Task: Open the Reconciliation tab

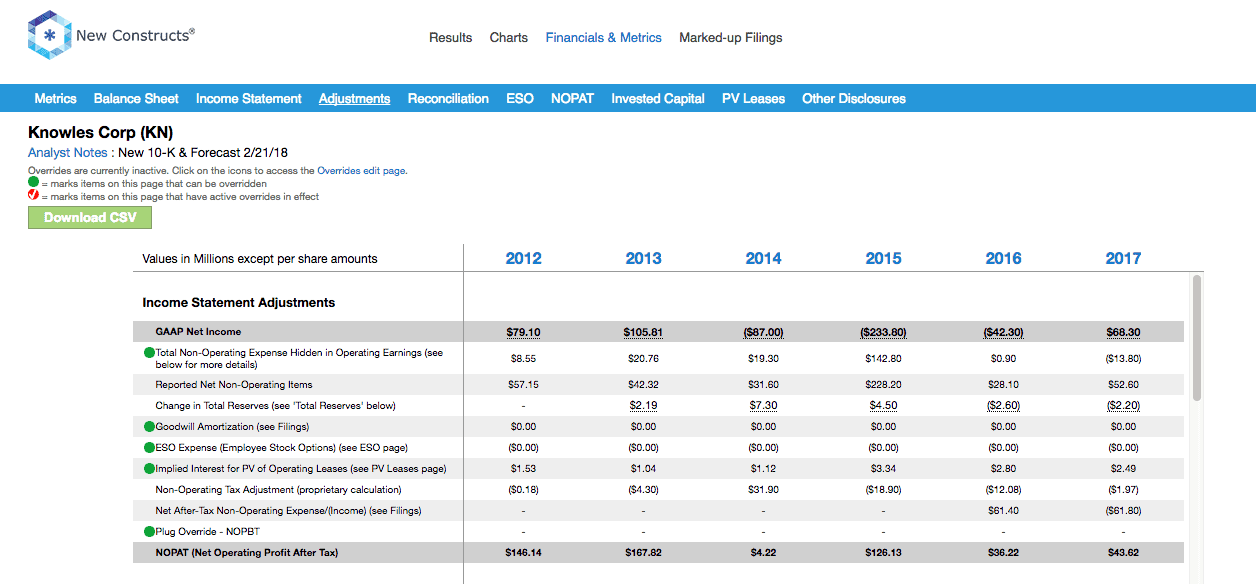Action: pos(448,99)
